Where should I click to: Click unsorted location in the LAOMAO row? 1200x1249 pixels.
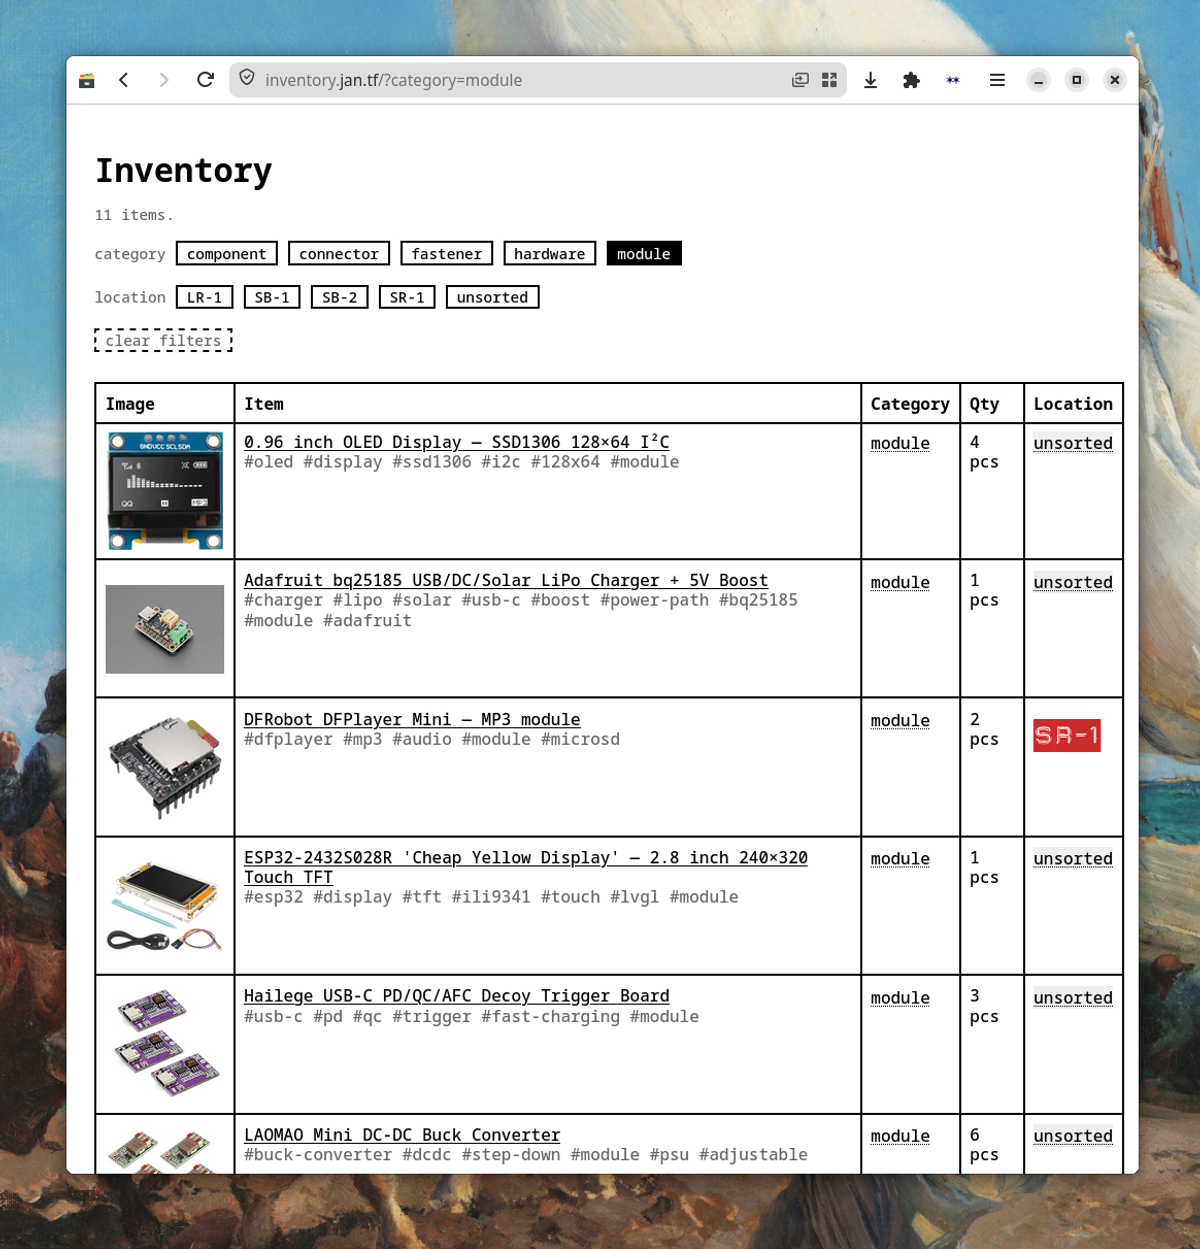pyautogui.click(x=1073, y=1136)
